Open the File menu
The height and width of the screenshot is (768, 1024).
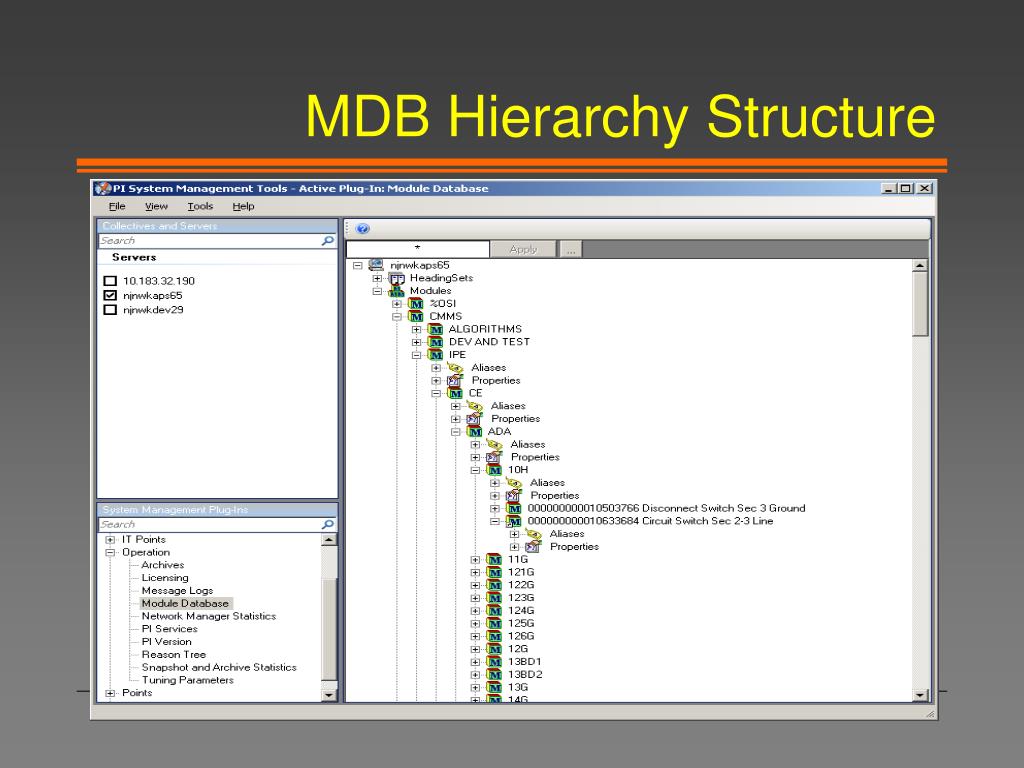pos(117,206)
